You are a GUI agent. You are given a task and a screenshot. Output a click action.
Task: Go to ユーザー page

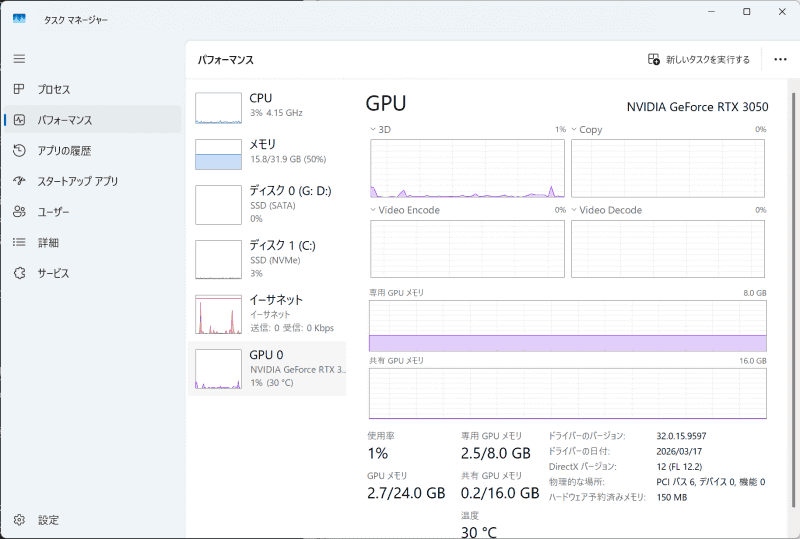coord(92,212)
